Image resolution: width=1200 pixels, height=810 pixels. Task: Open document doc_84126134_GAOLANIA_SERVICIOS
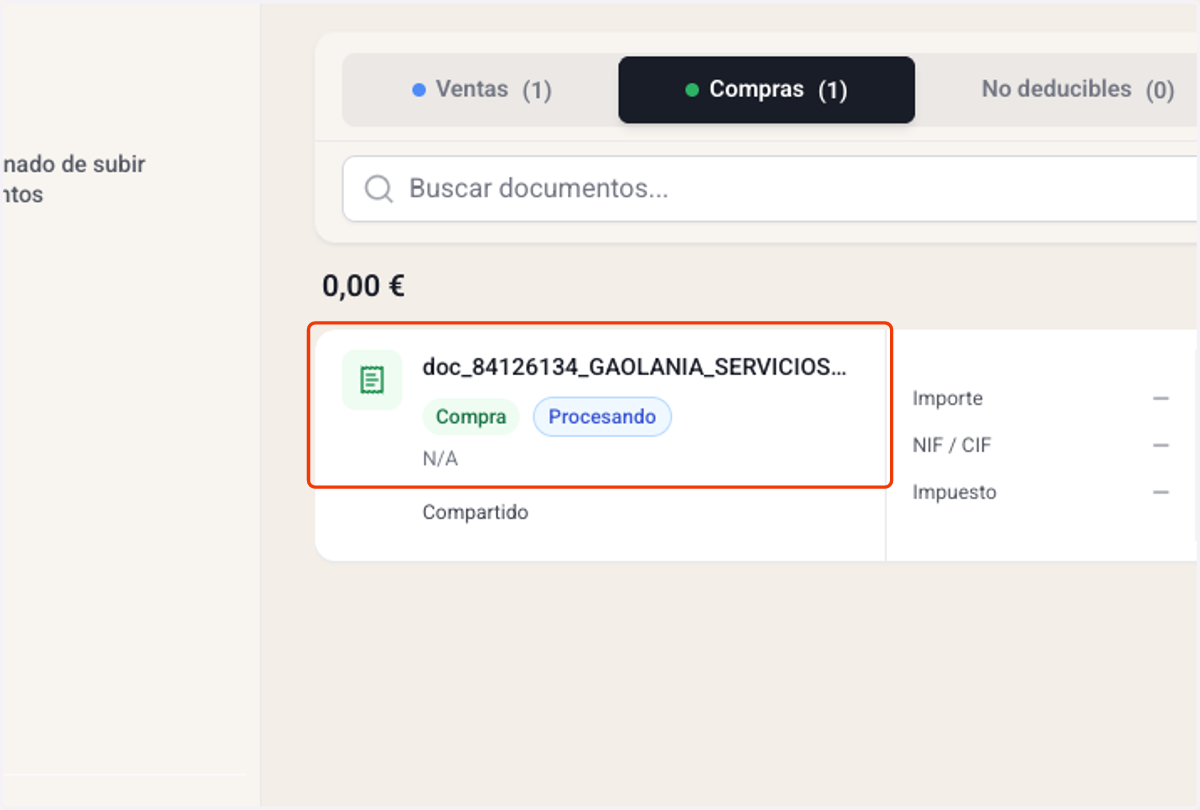(634, 367)
